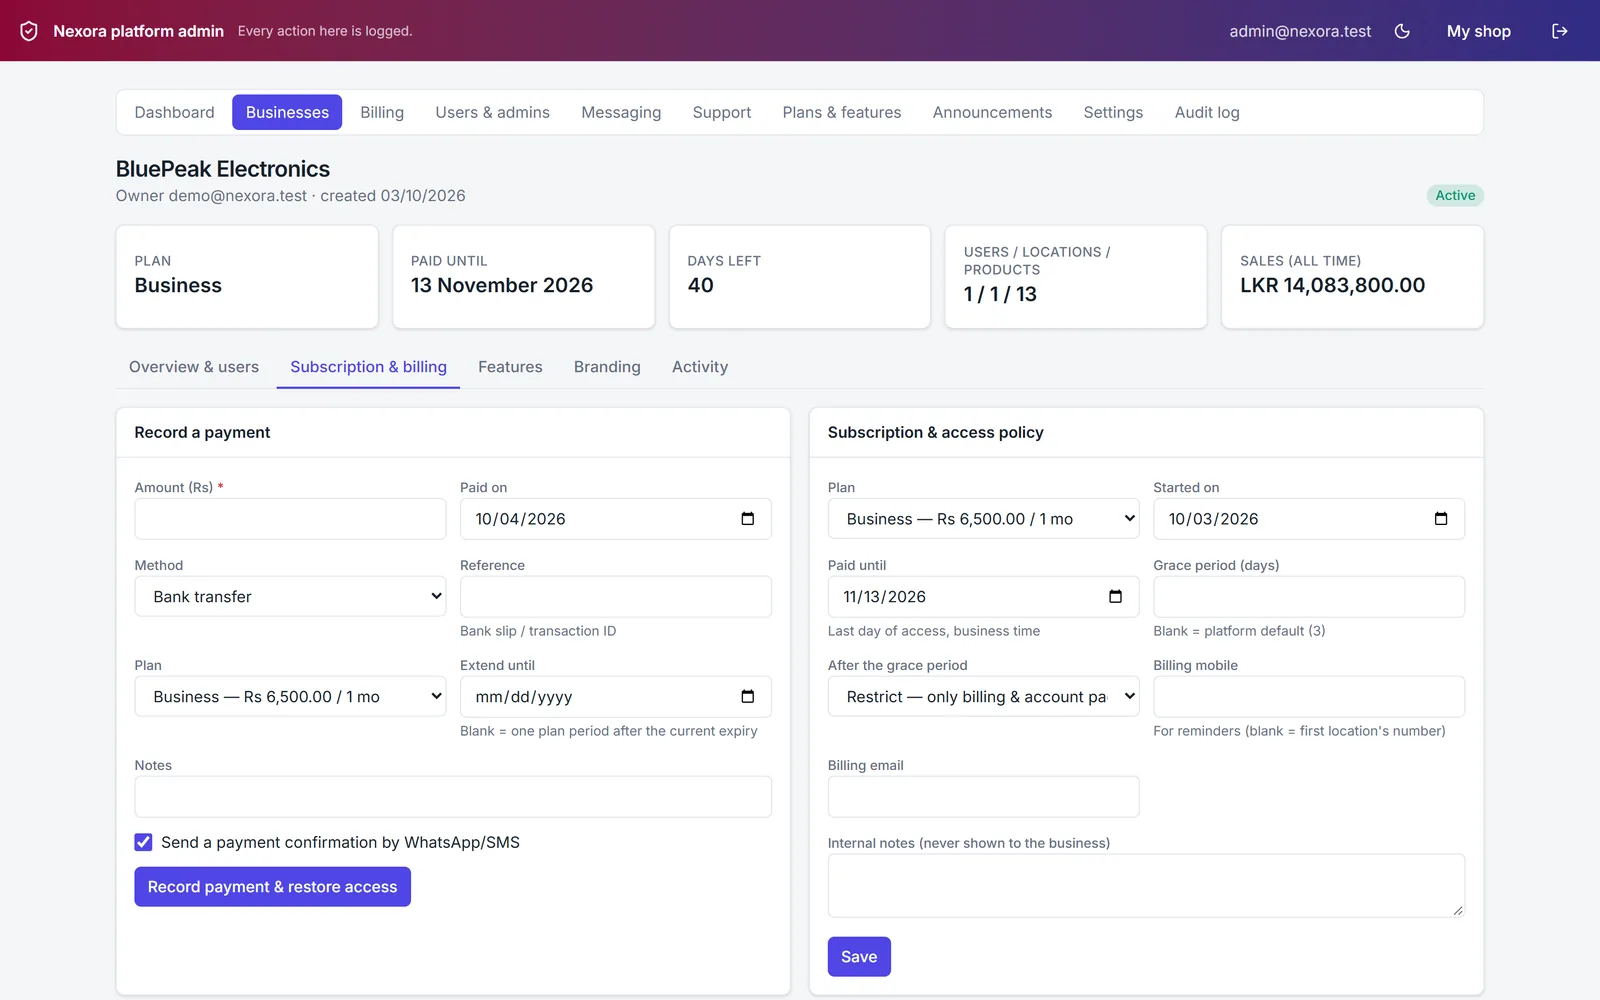The width and height of the screenshot is (1600, 1000).
Task: Open Announcements section
Action: coord(992,112)
